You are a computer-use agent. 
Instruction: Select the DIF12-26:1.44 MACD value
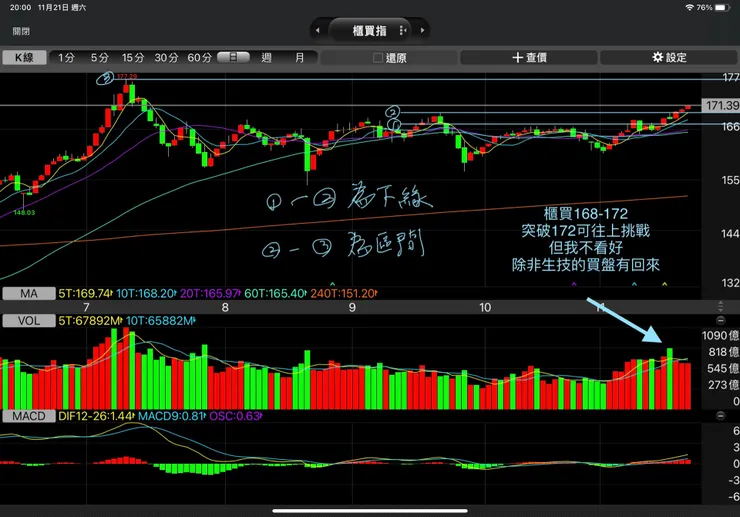96,416
